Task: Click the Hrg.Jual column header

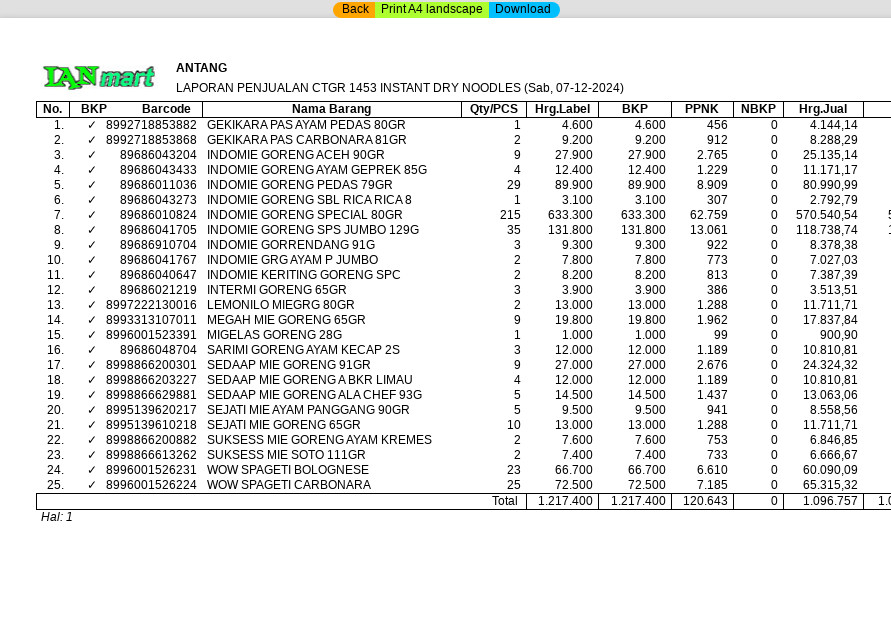Action: [823, 109]
